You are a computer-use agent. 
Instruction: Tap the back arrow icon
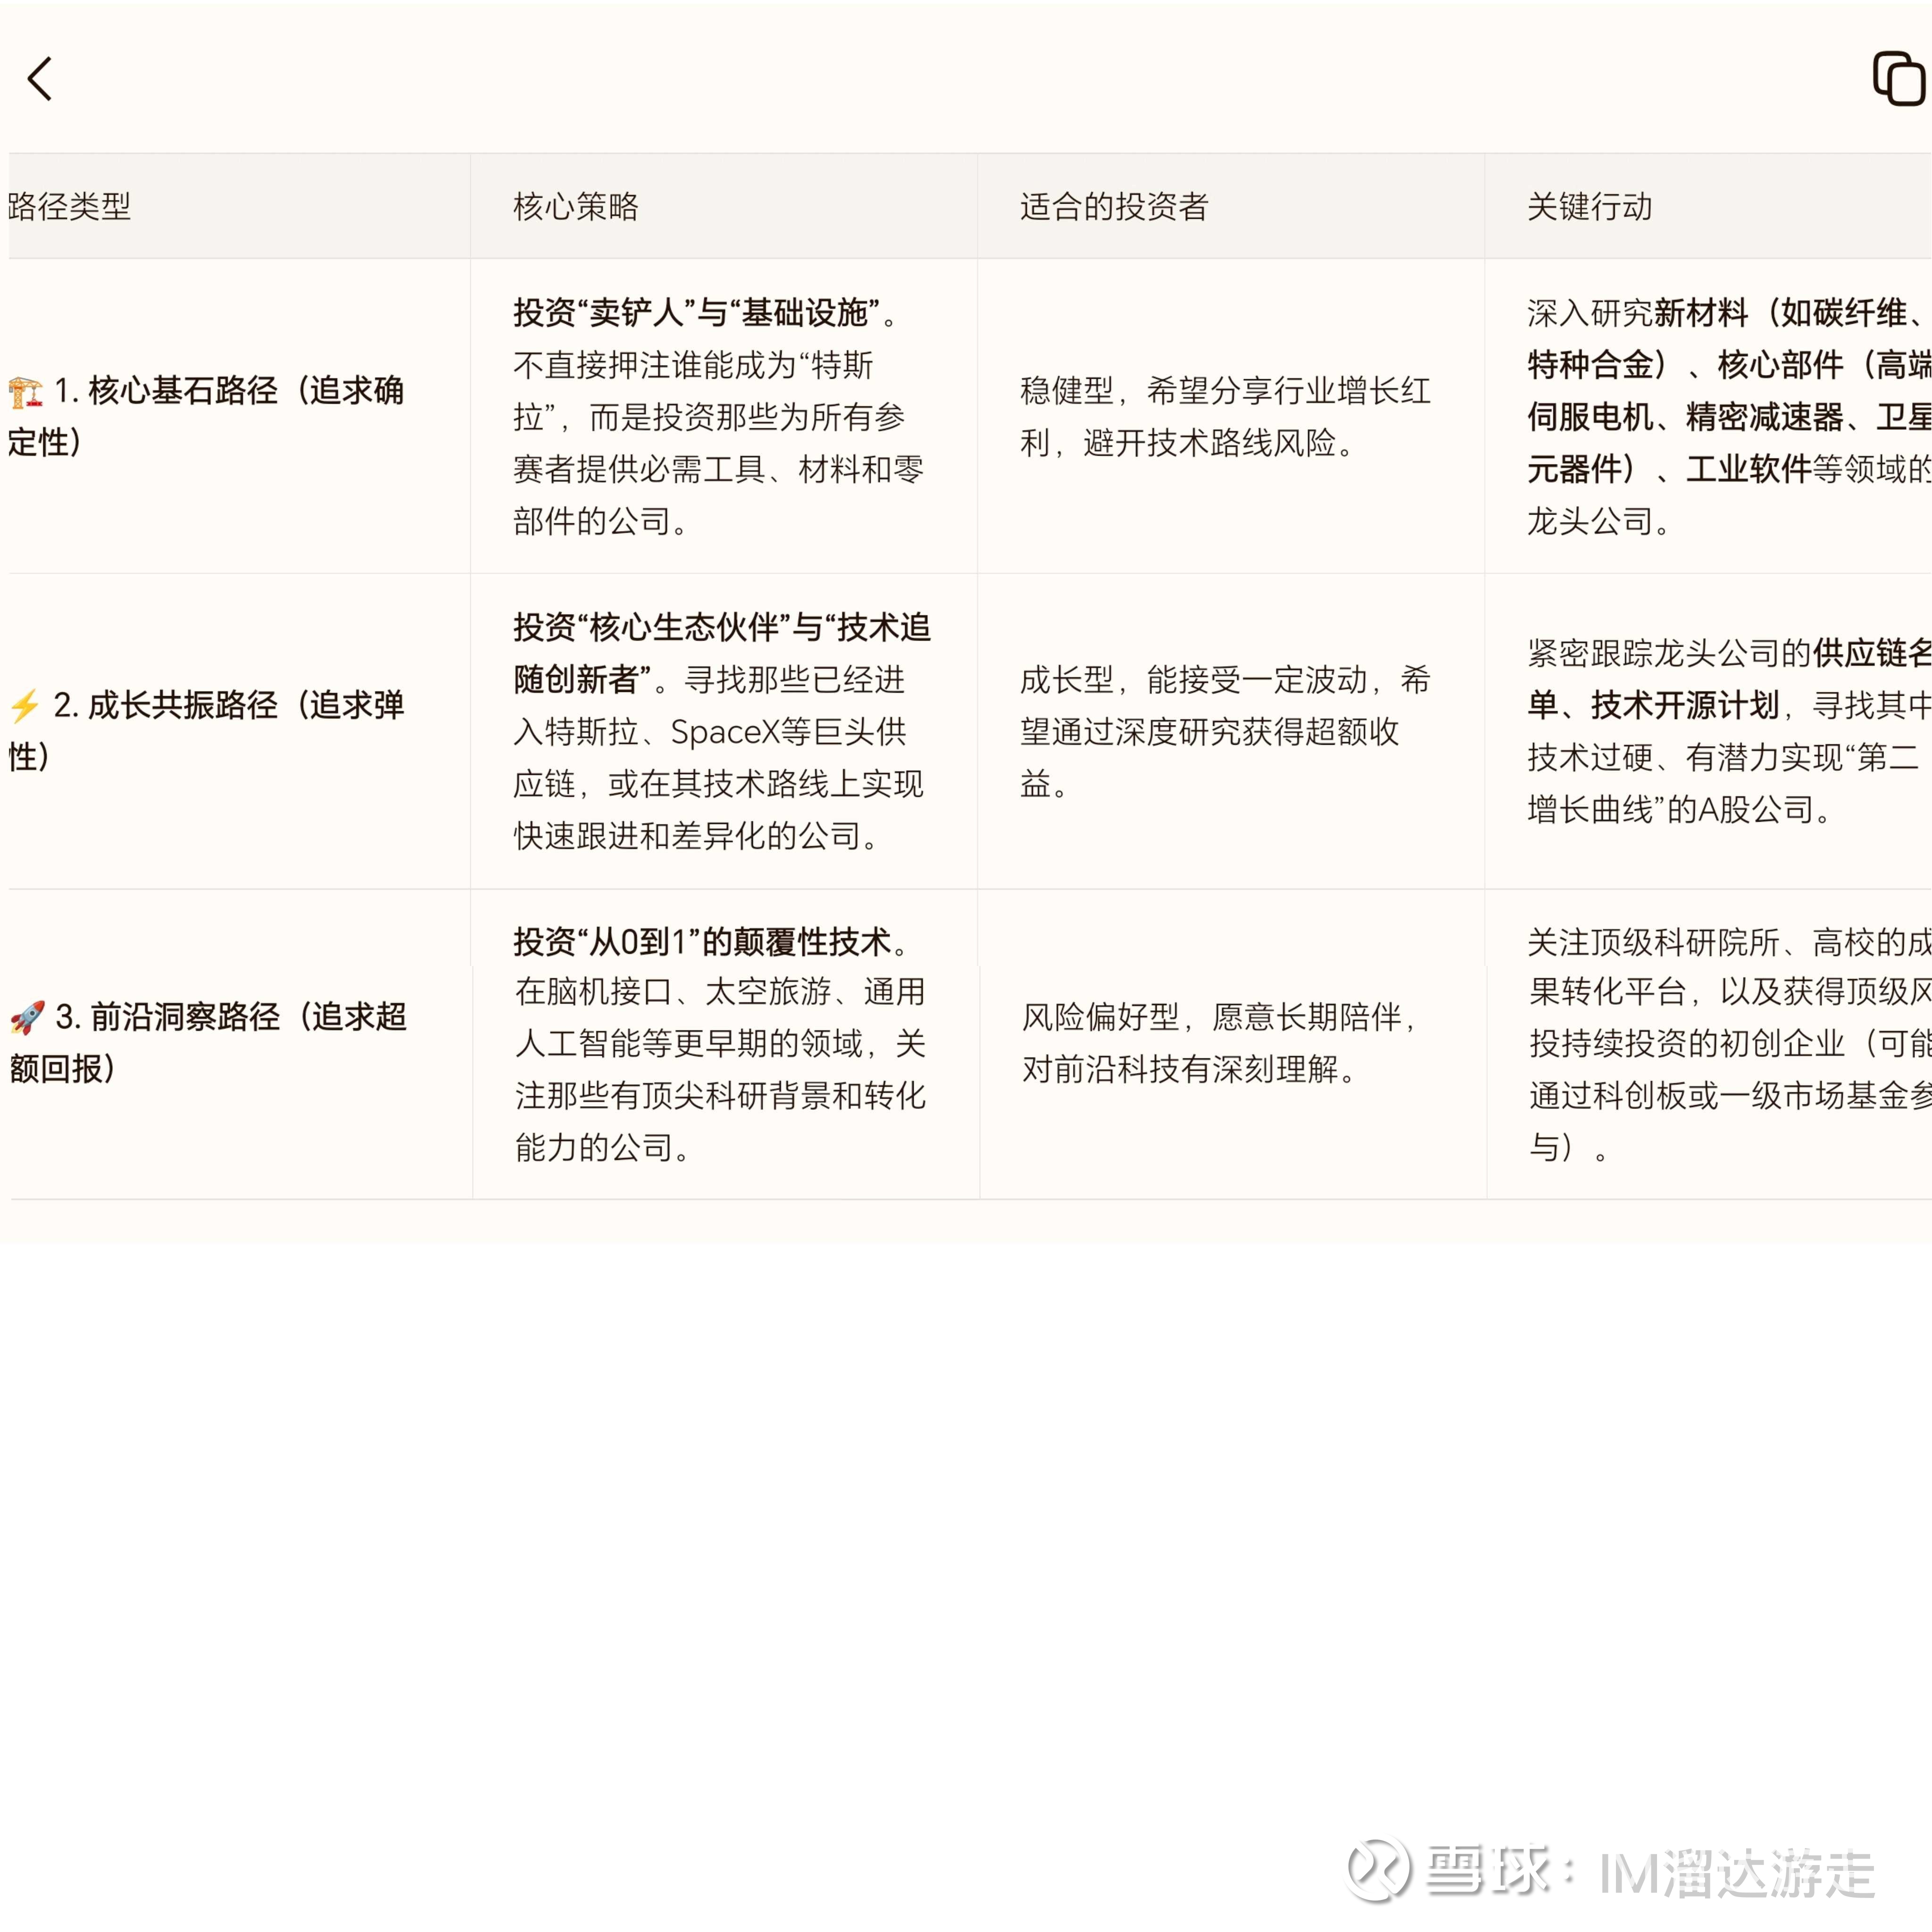pyautogui.click(x=40, y=79)
